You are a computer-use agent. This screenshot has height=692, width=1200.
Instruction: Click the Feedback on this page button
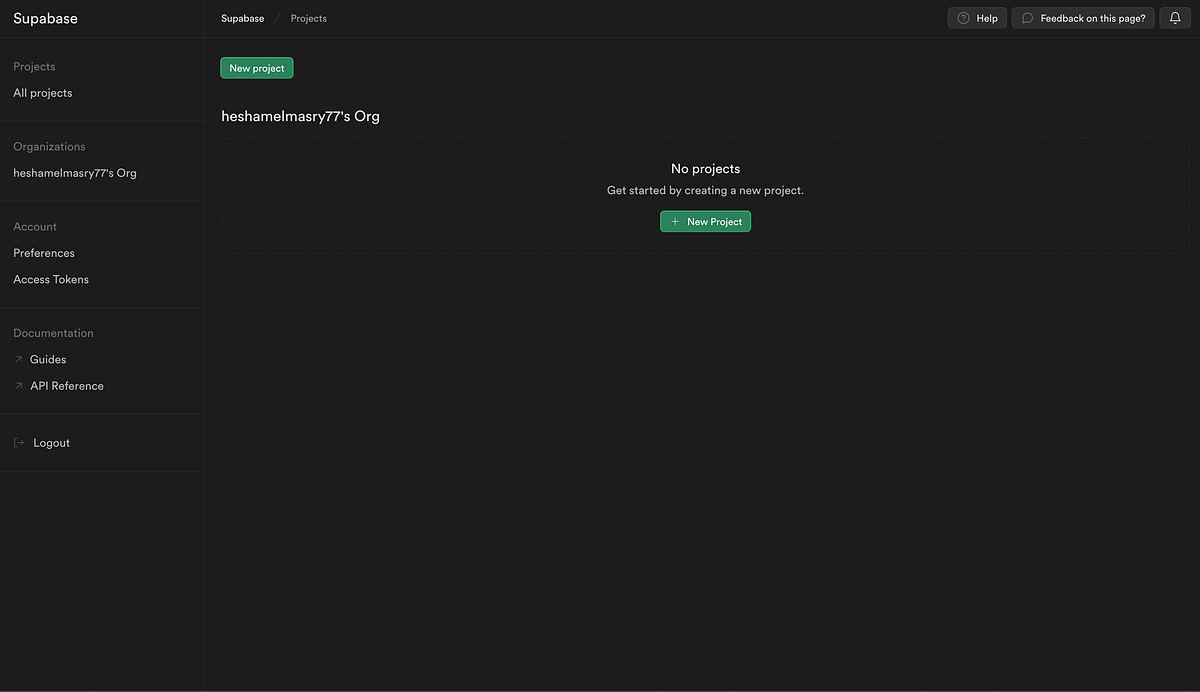point(1083,17)
